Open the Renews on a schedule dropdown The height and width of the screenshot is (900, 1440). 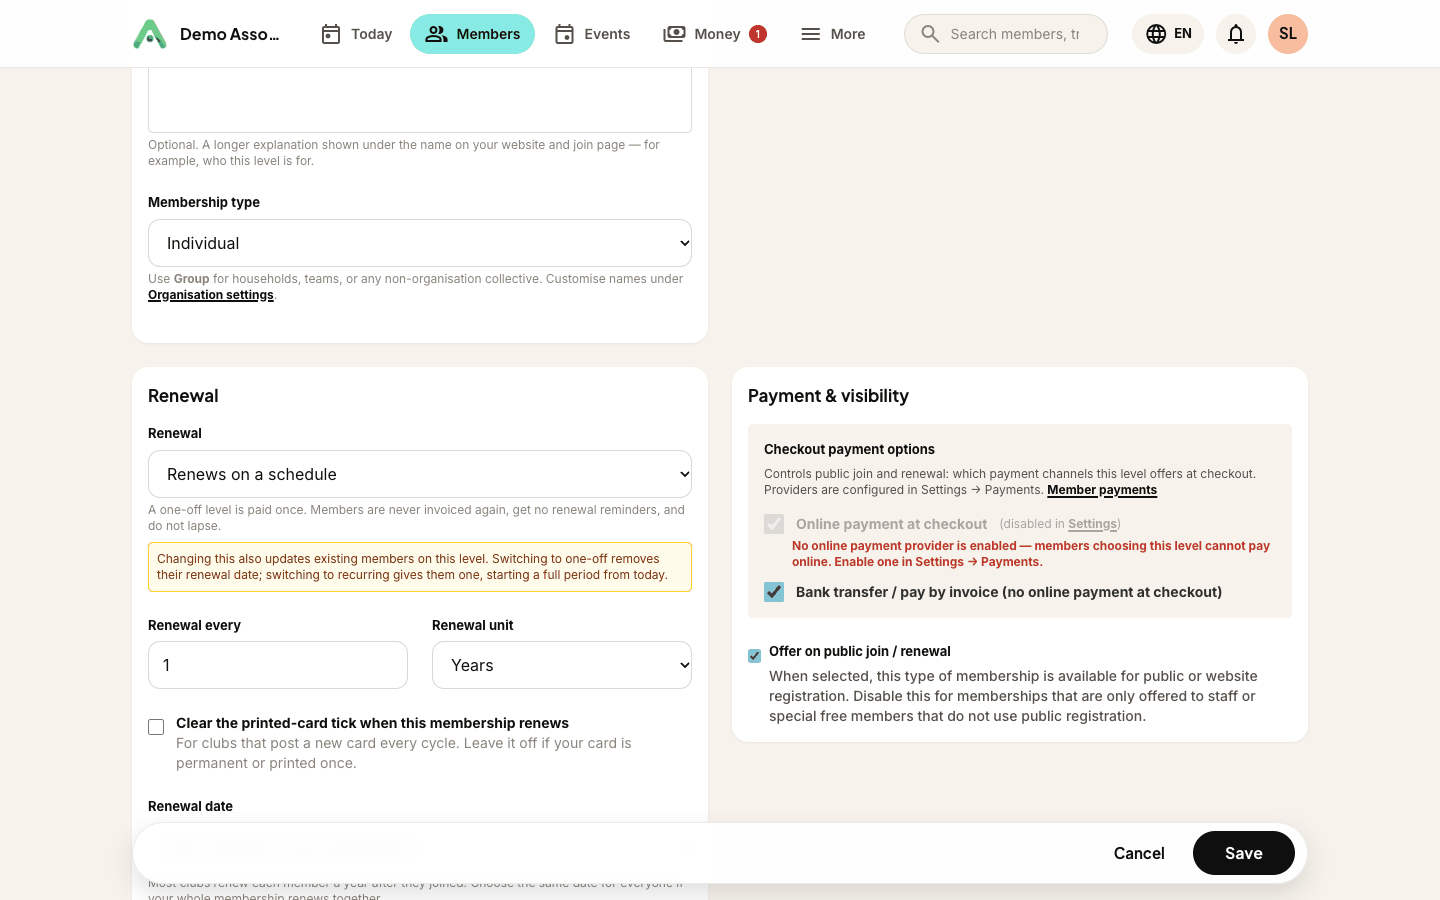tap(420, 474)
